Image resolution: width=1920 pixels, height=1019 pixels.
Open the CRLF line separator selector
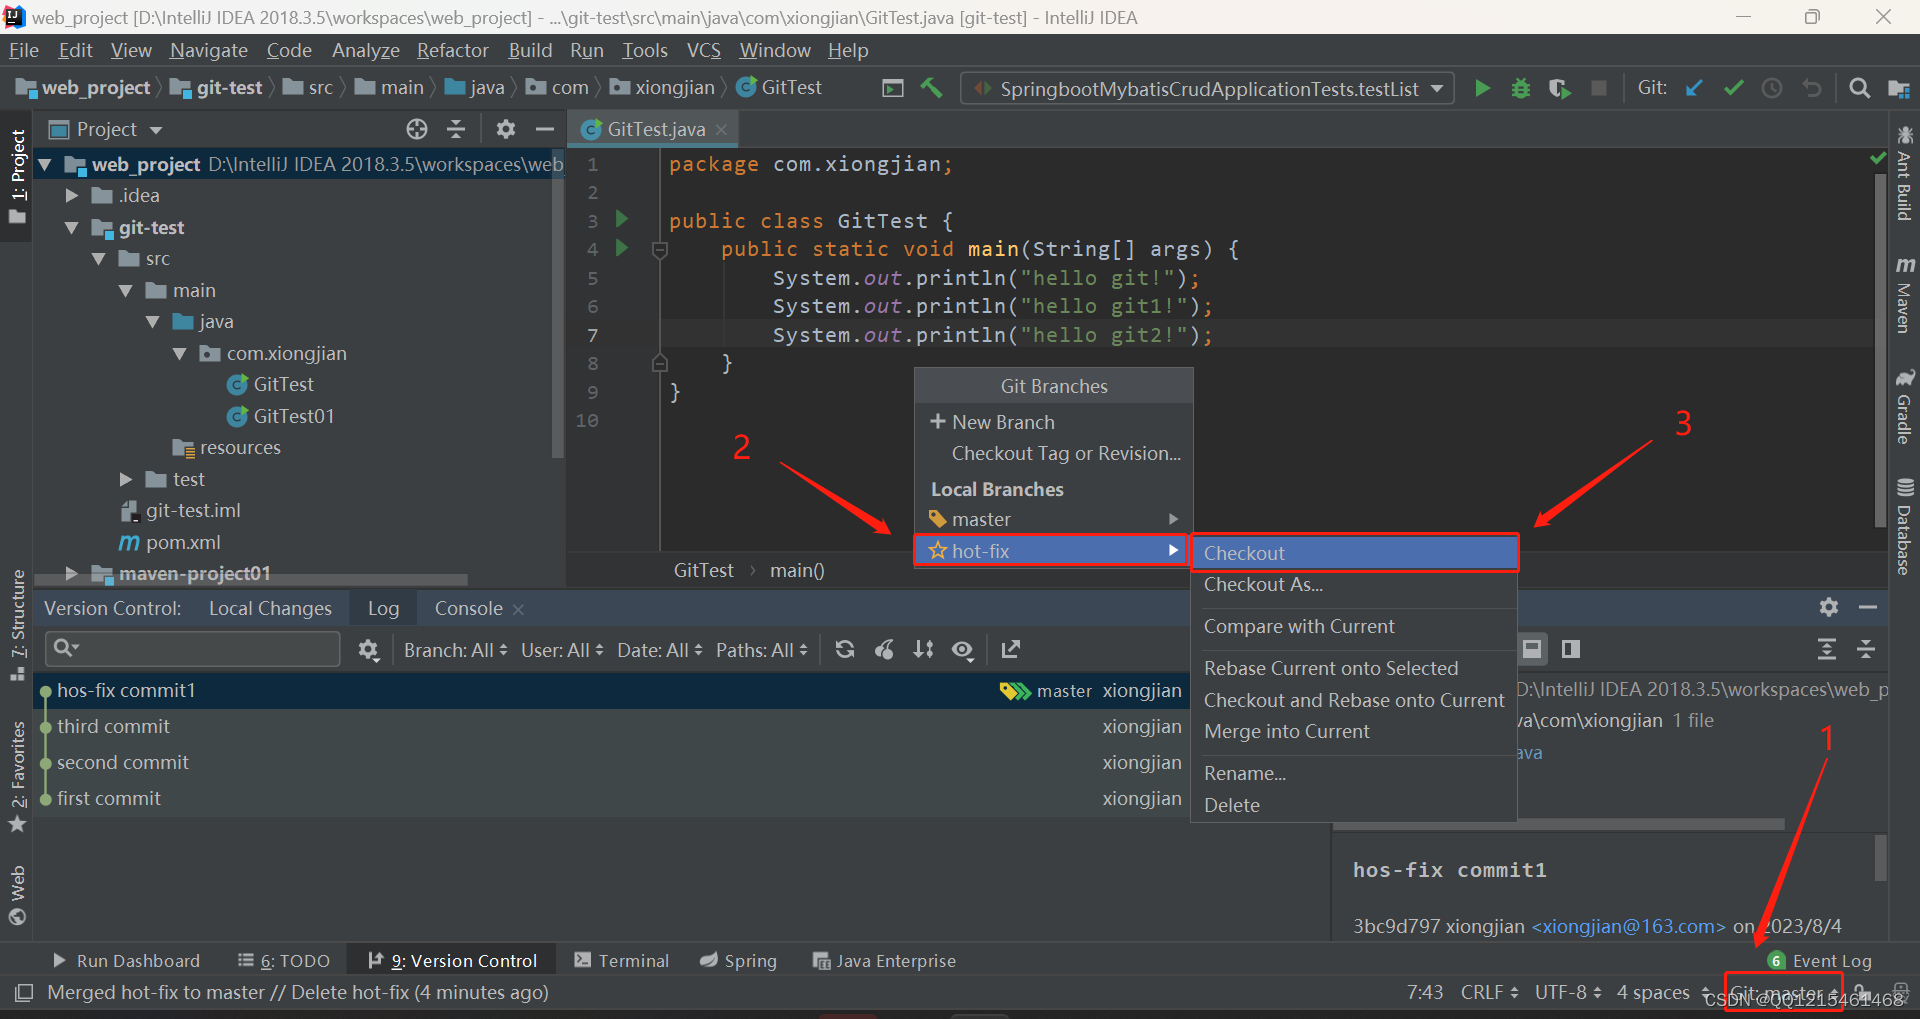point(1489,992)
